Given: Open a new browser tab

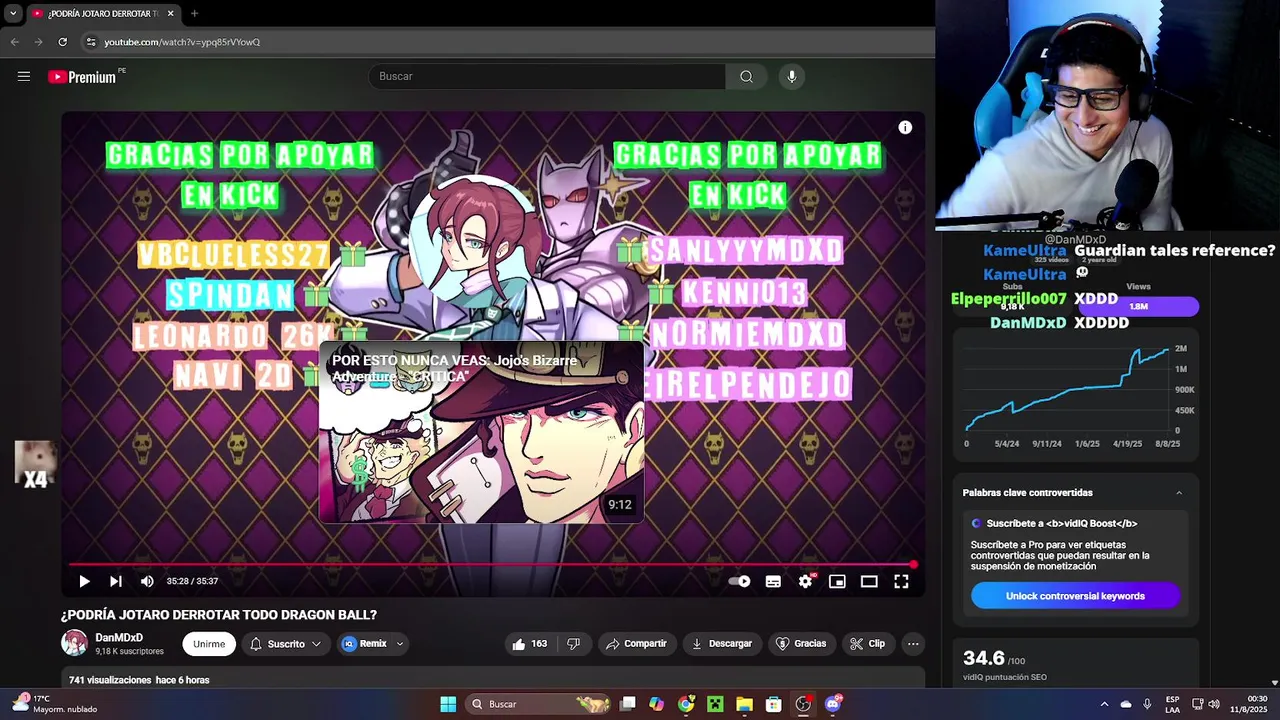Looking at the screenshot, I should (194, 13).
